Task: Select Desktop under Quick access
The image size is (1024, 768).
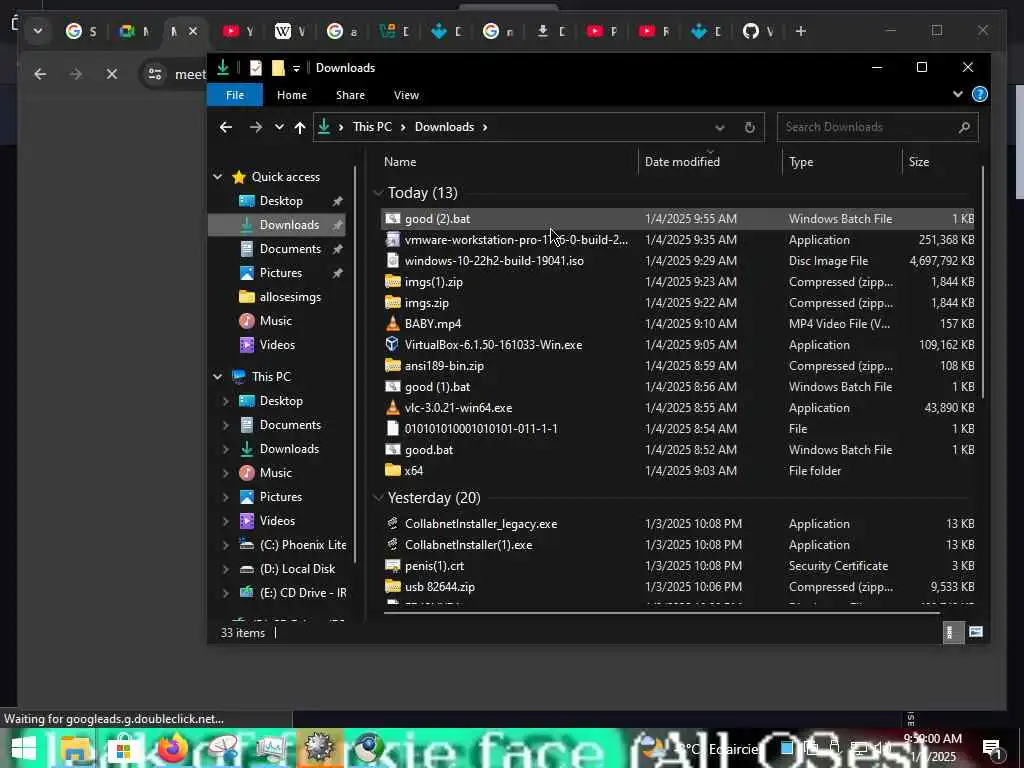Action: [281, 201]
